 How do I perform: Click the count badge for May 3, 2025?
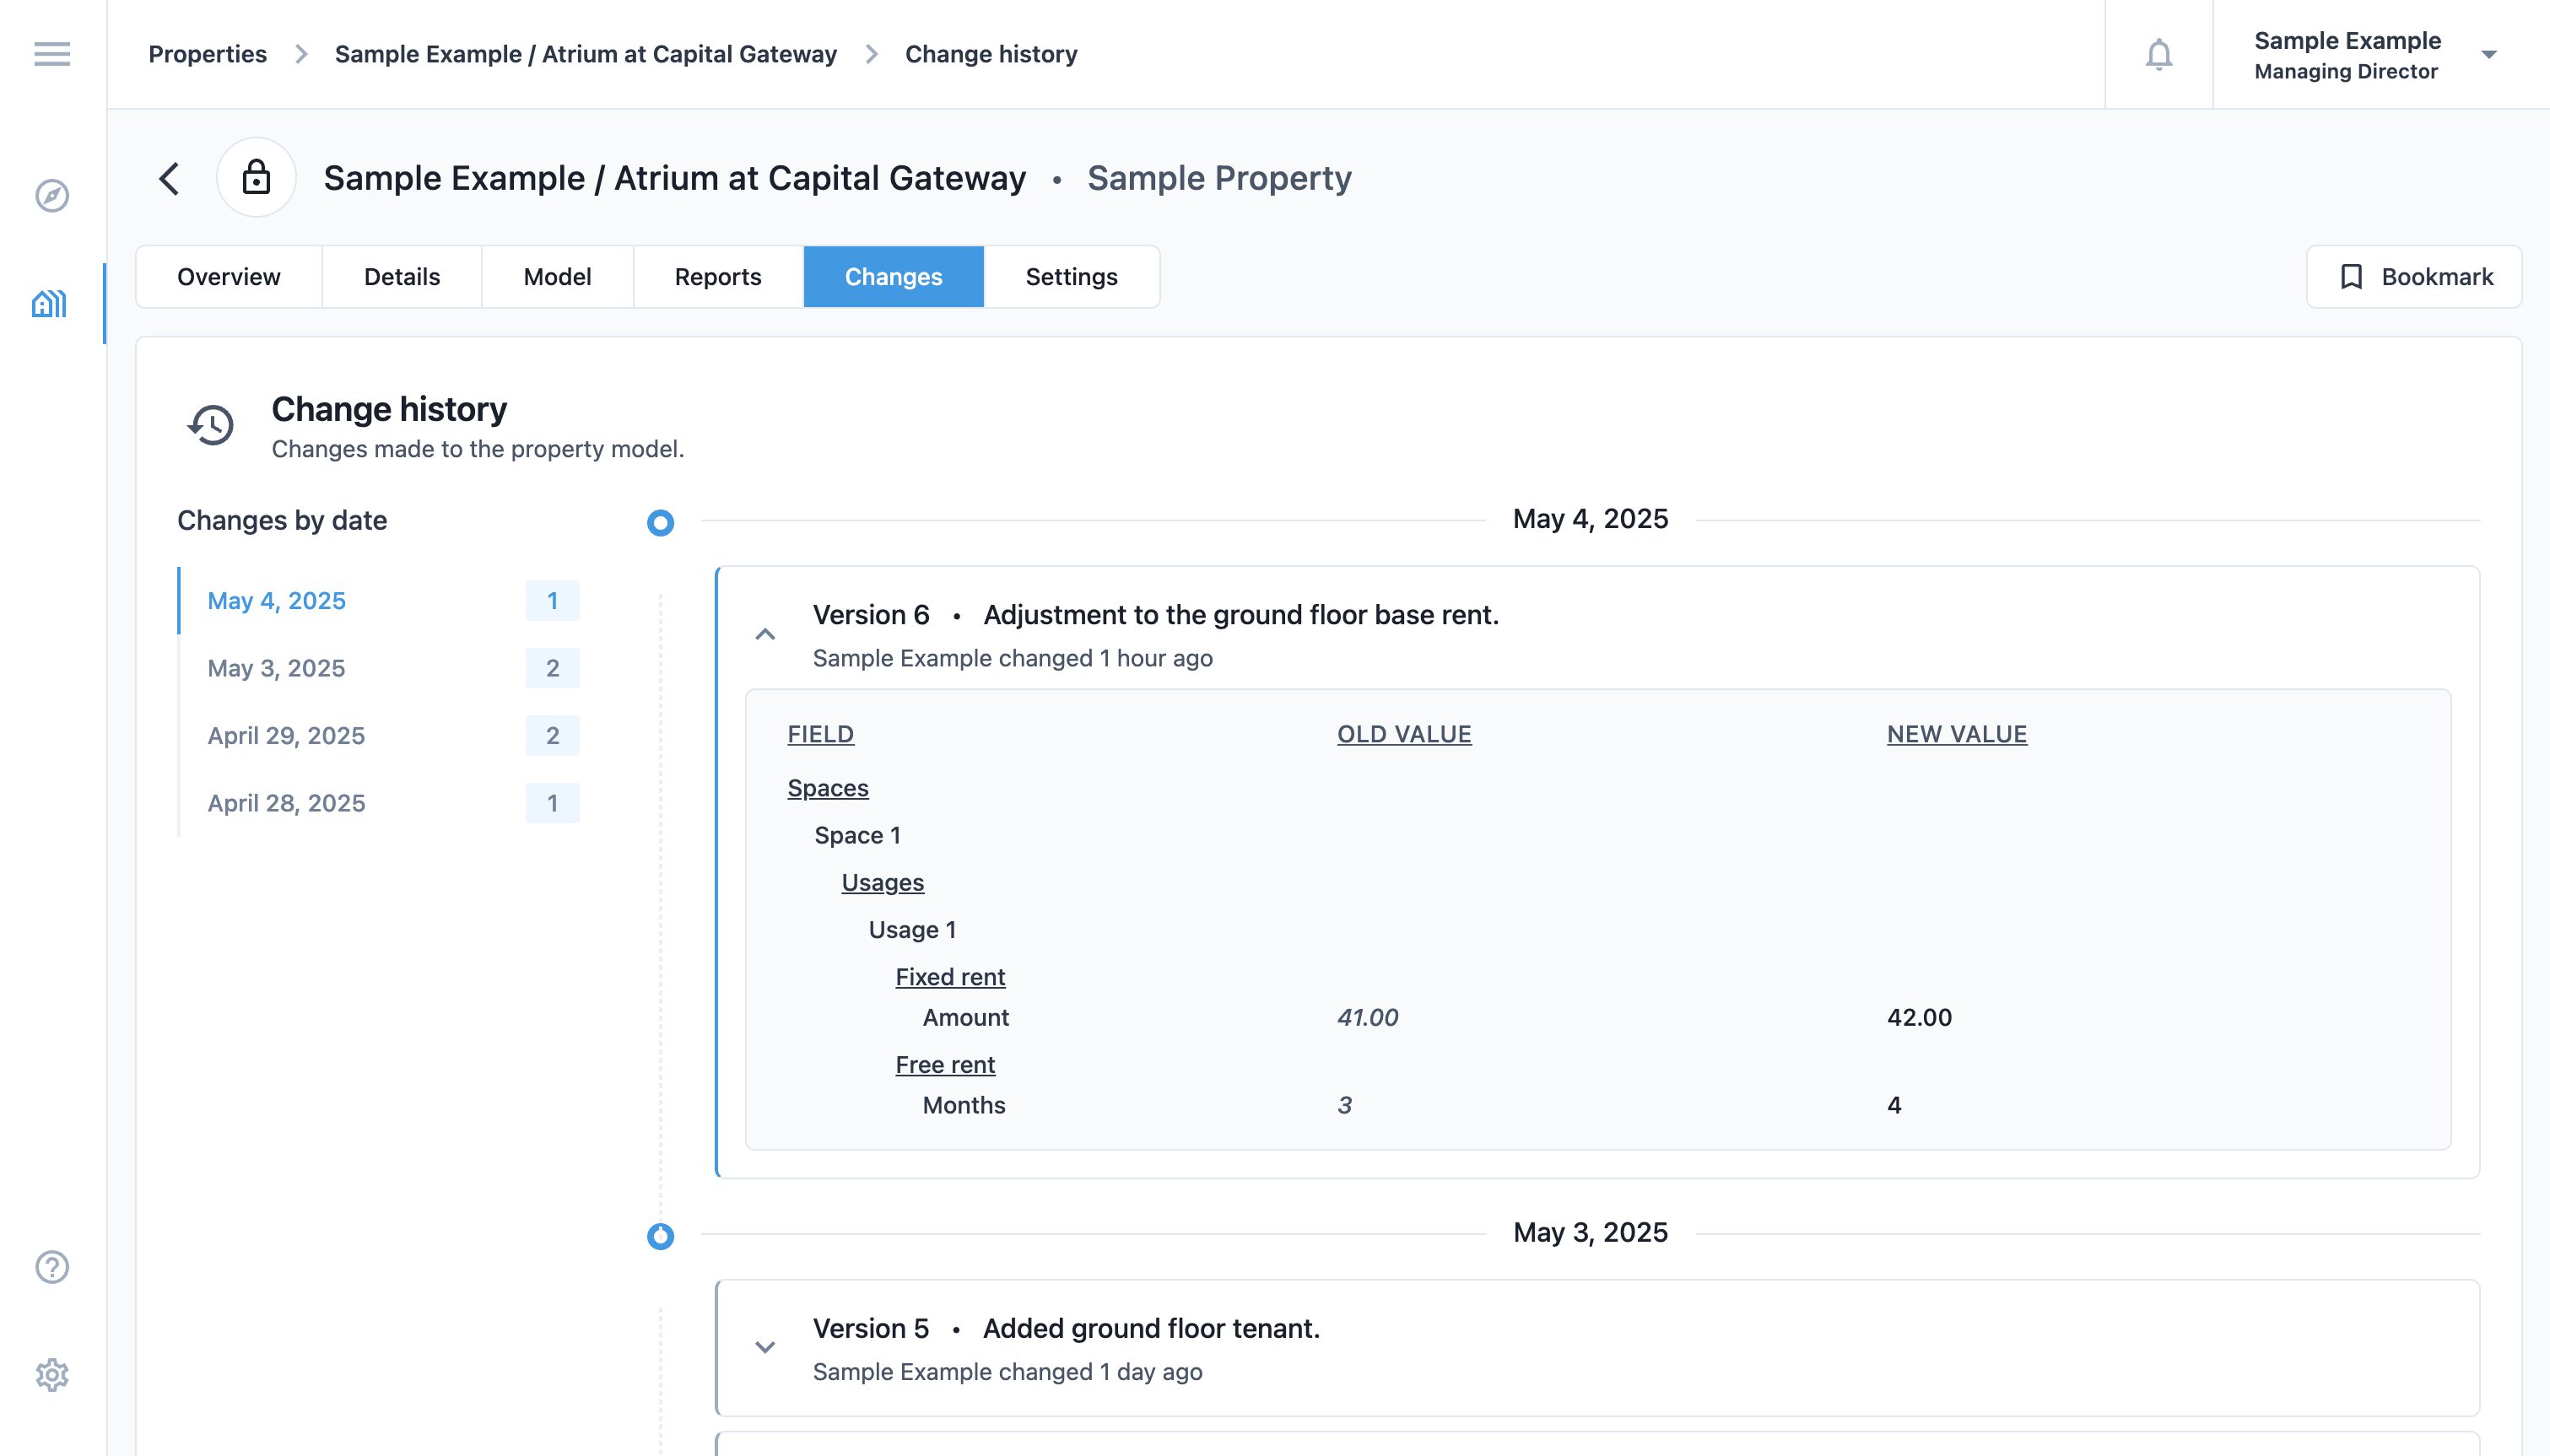pos(552,668)
